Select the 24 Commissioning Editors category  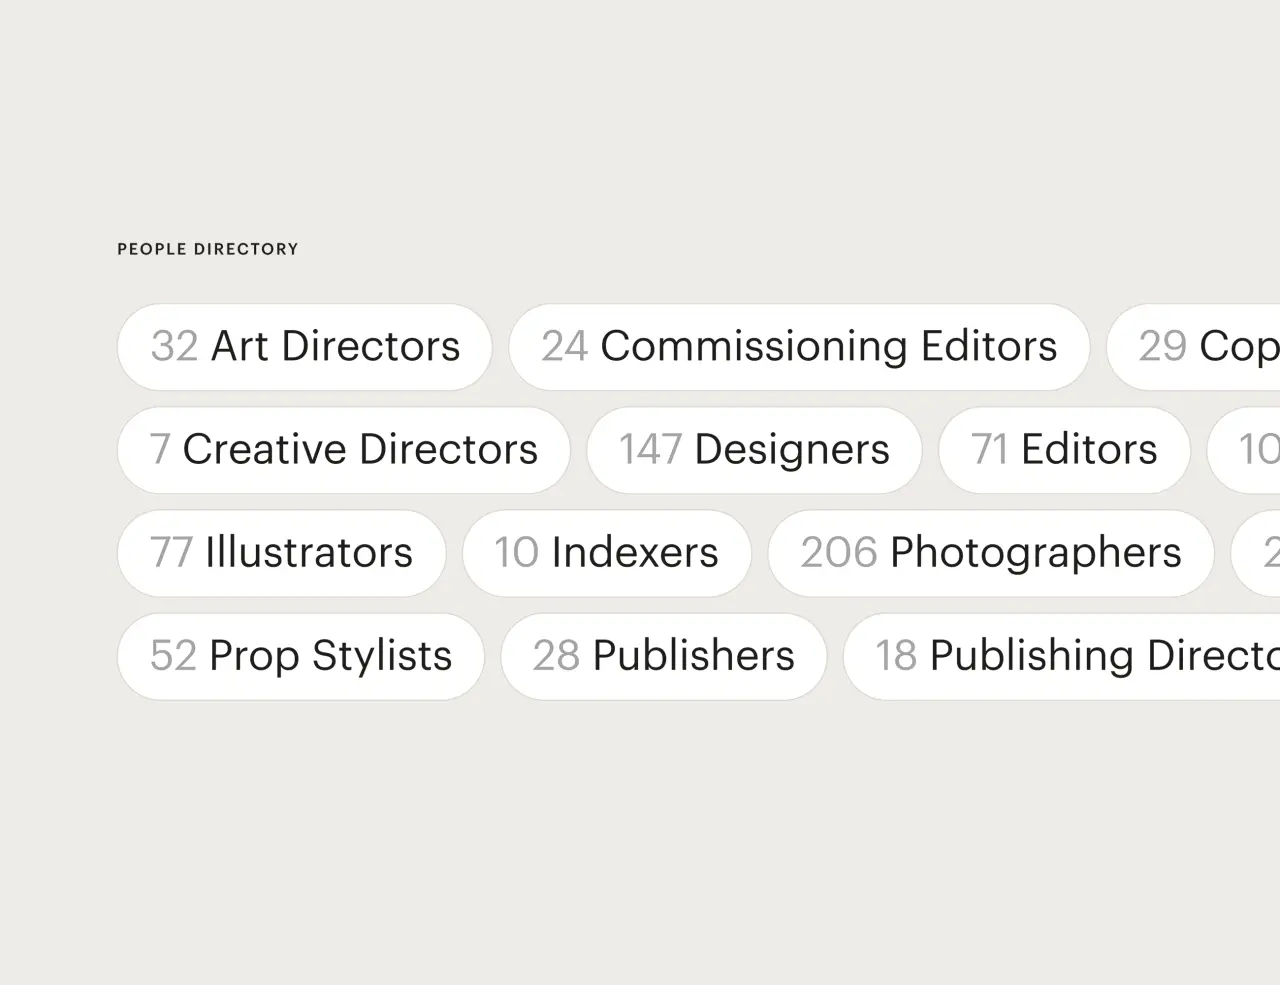click(x=799, y=347)
